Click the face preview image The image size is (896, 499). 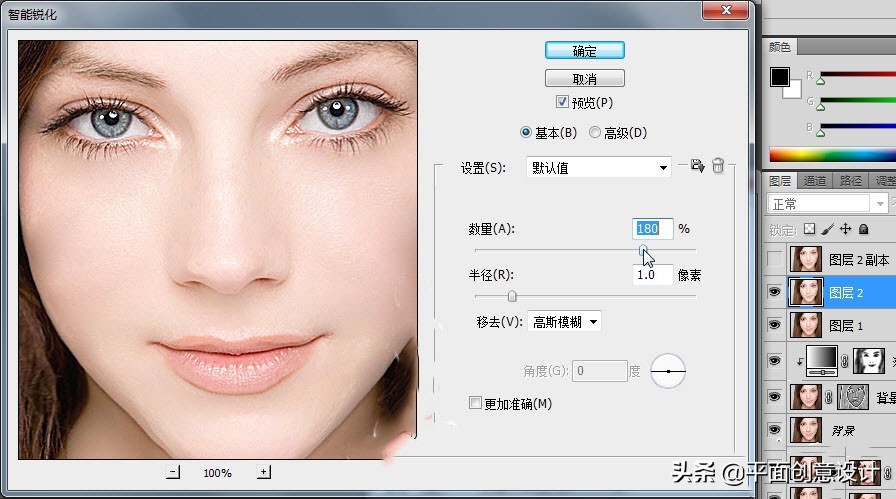click(x=218, y=250)
